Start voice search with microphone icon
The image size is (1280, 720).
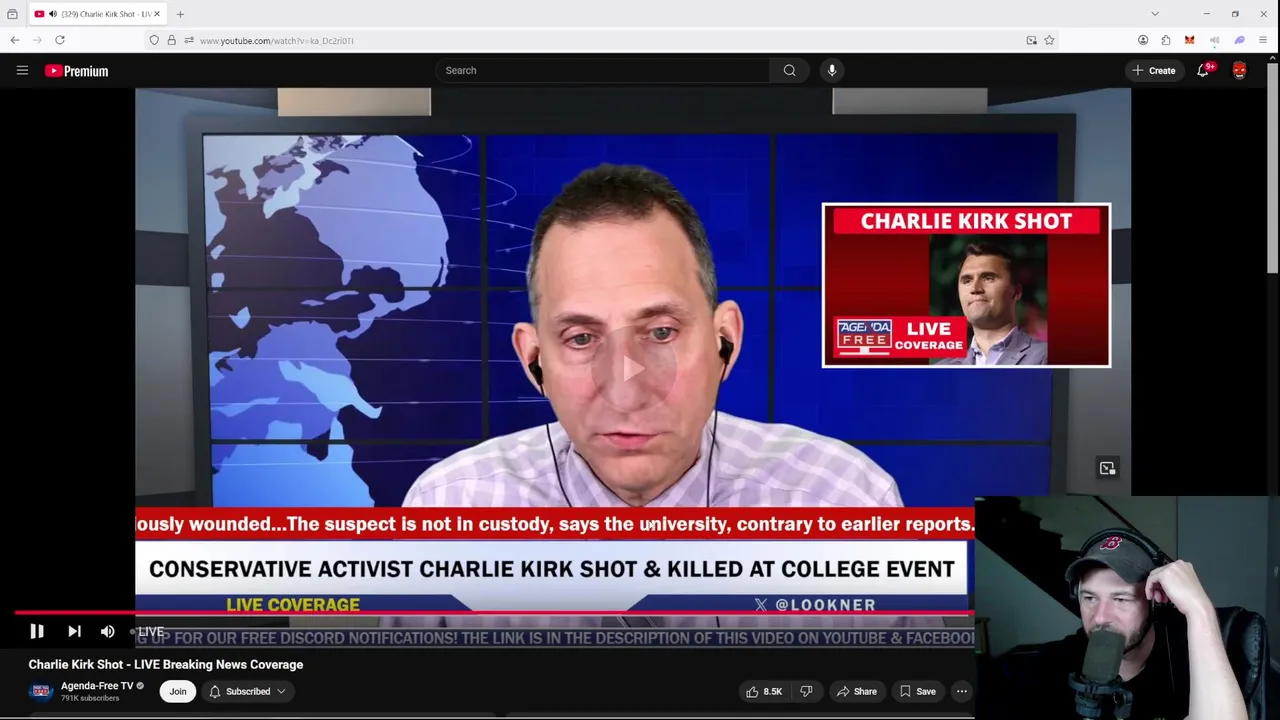[x=832, y=70]
